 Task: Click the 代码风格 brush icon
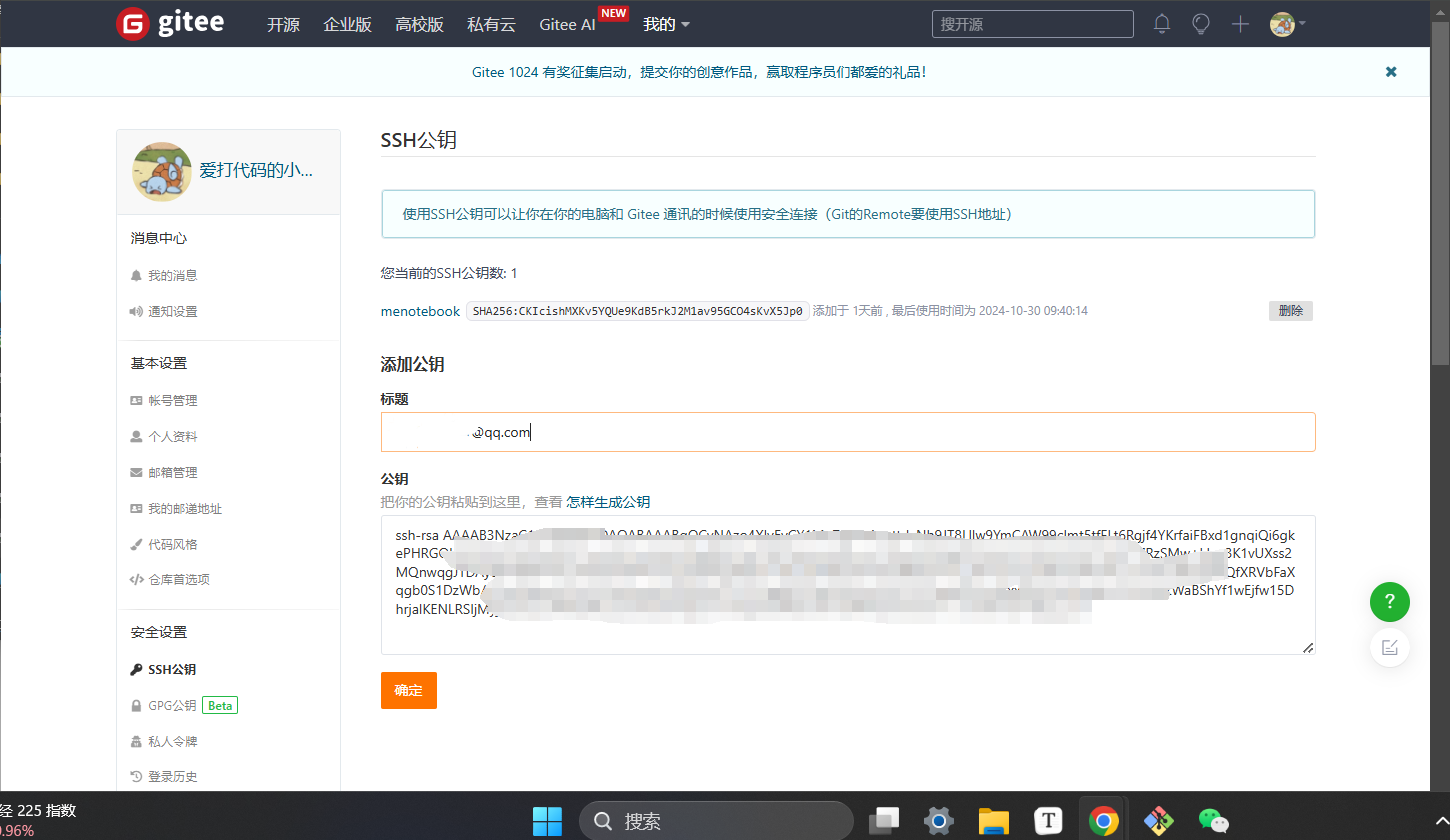[136, 543]
